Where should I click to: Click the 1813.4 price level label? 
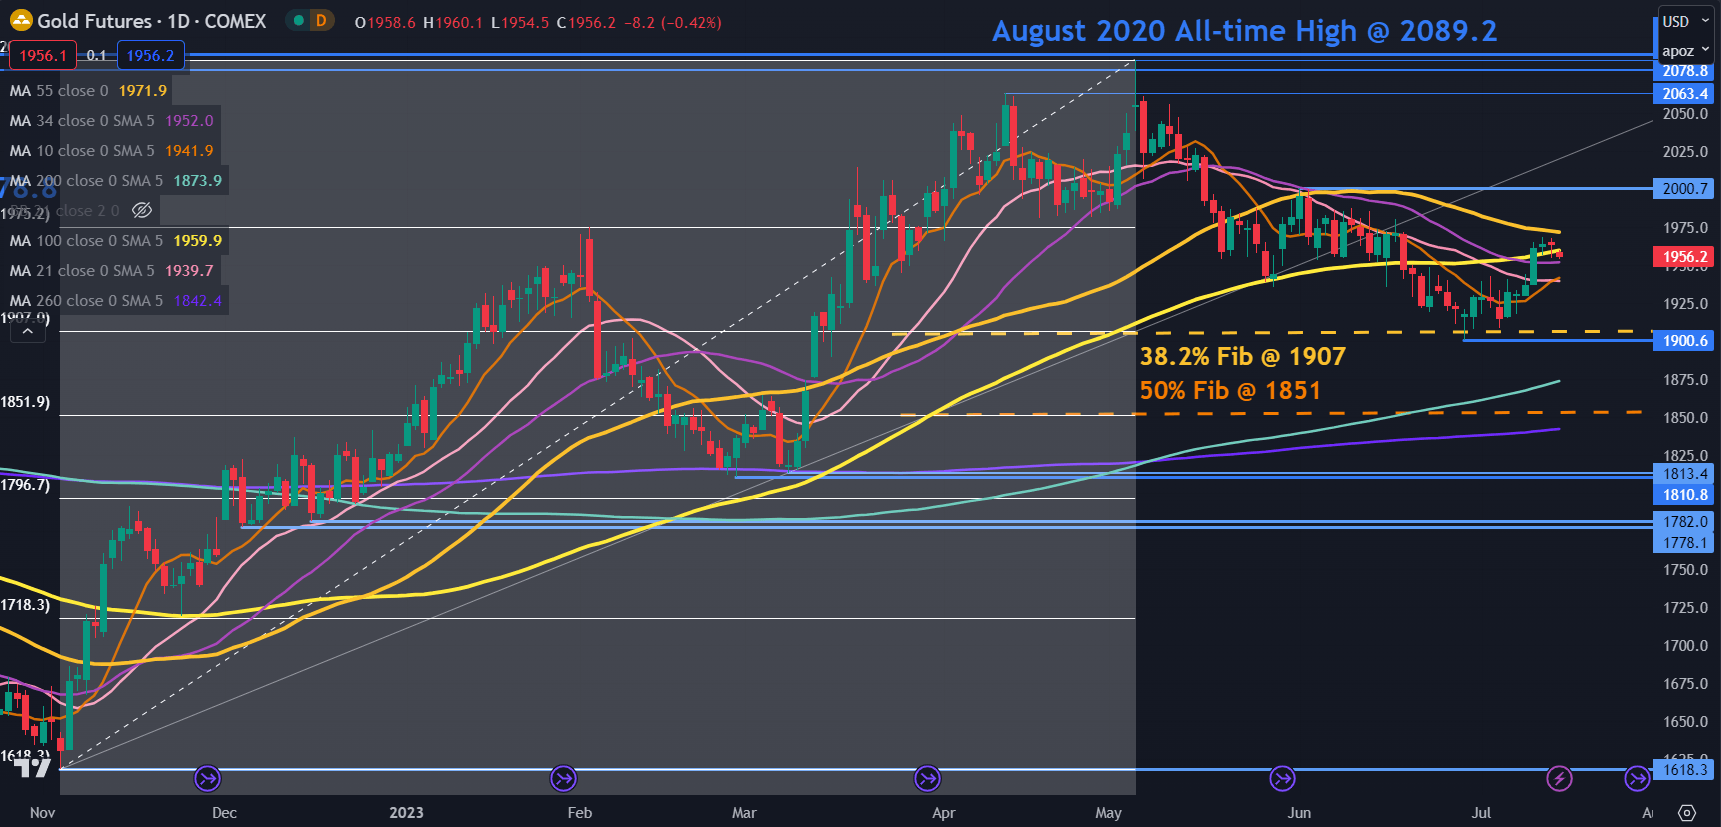tap(1685, 474)
